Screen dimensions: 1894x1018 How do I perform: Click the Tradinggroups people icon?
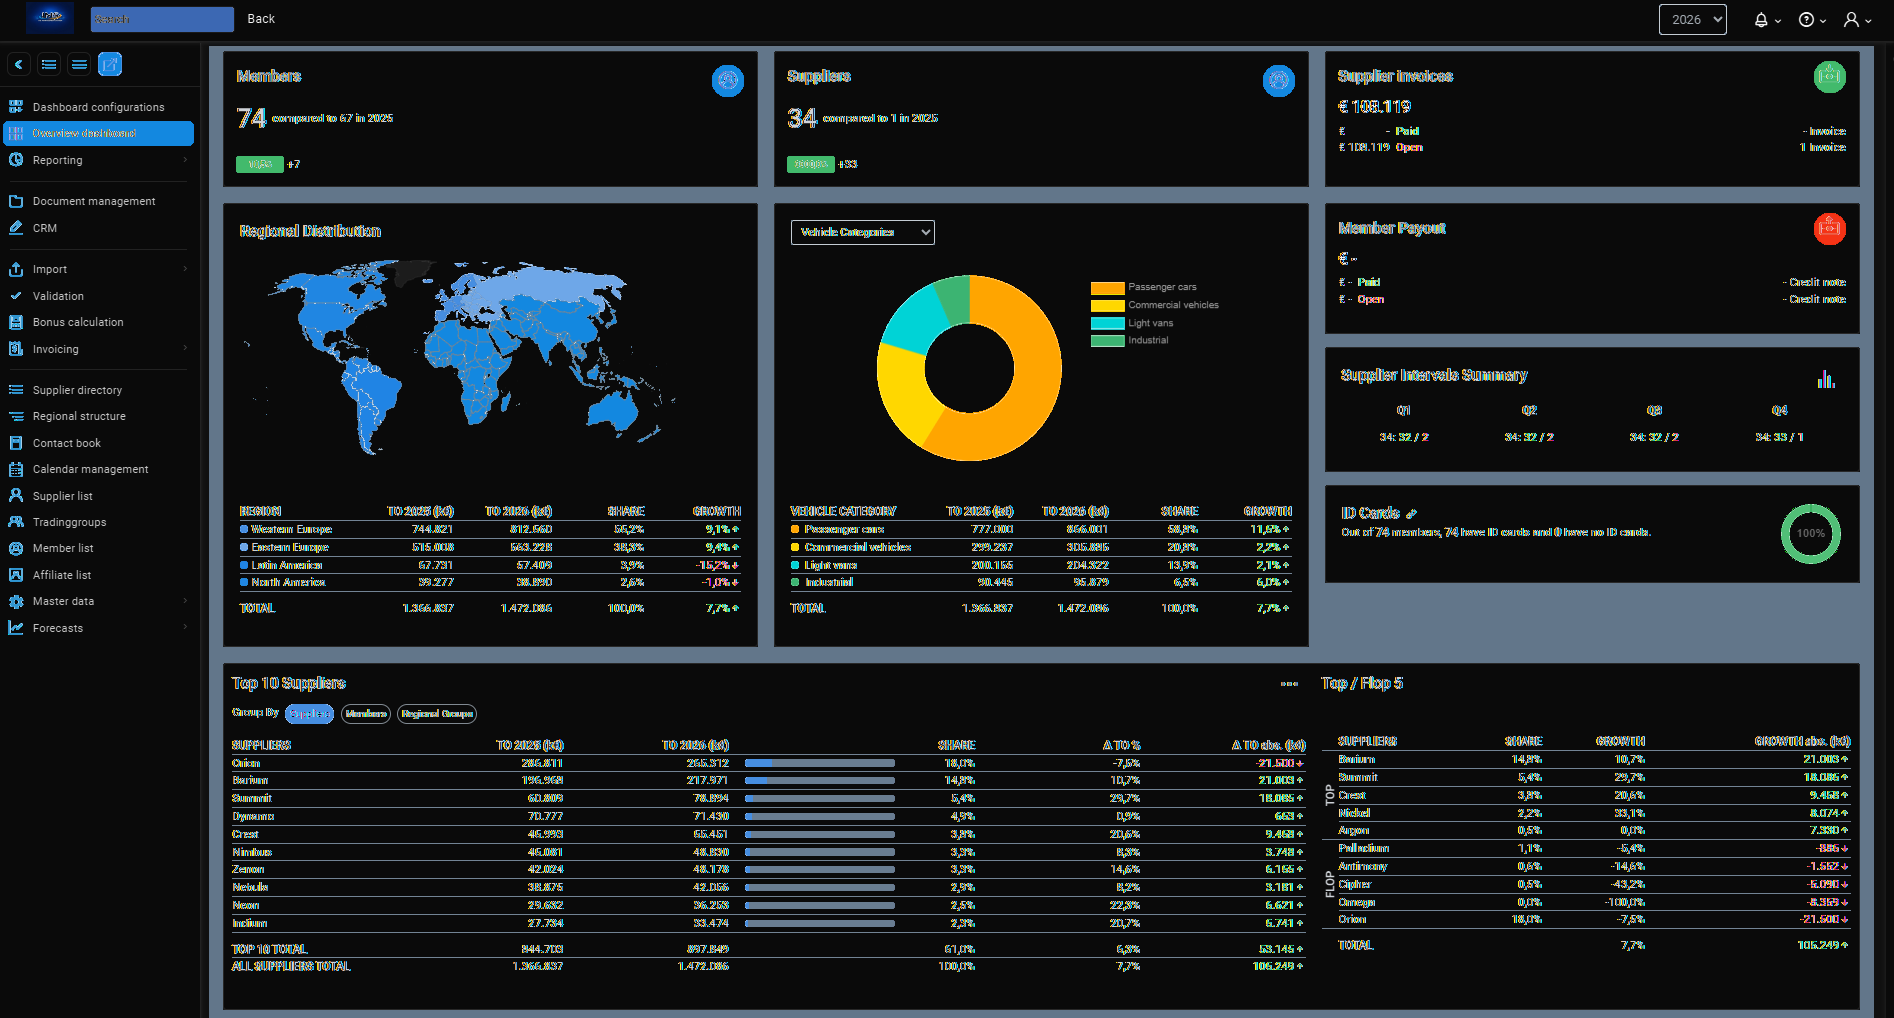[x=16, y=522]
